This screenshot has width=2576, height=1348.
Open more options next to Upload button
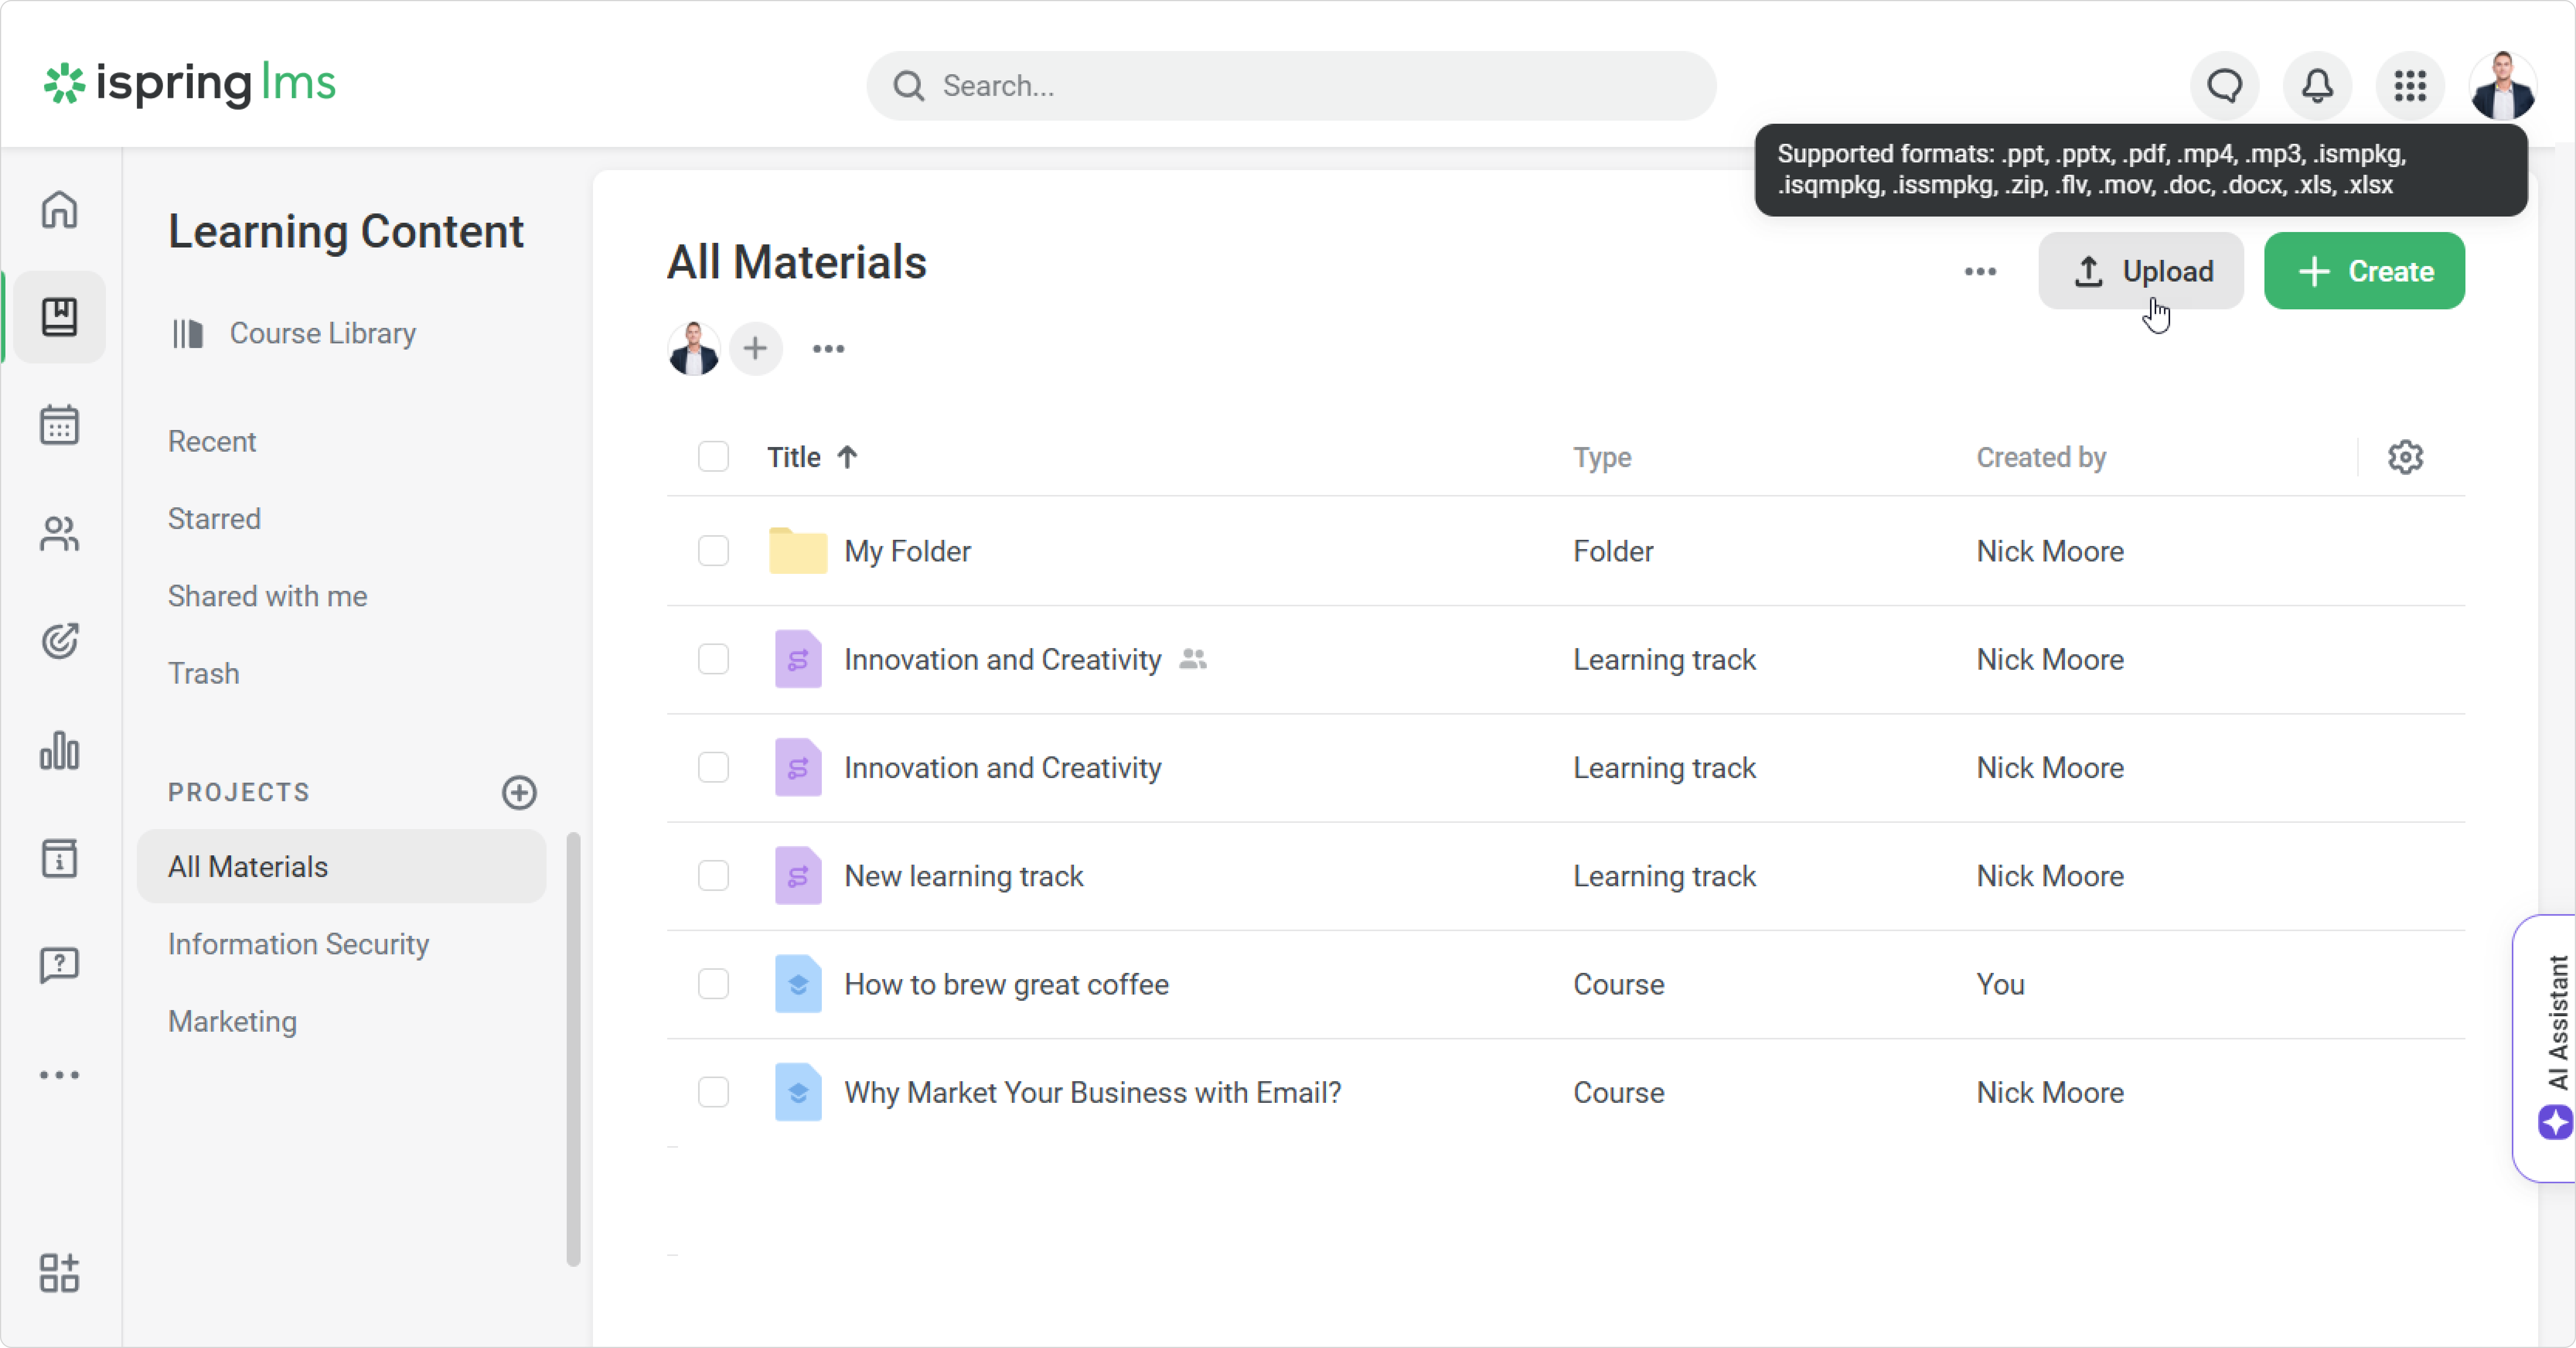click(x=1979, y=271)
